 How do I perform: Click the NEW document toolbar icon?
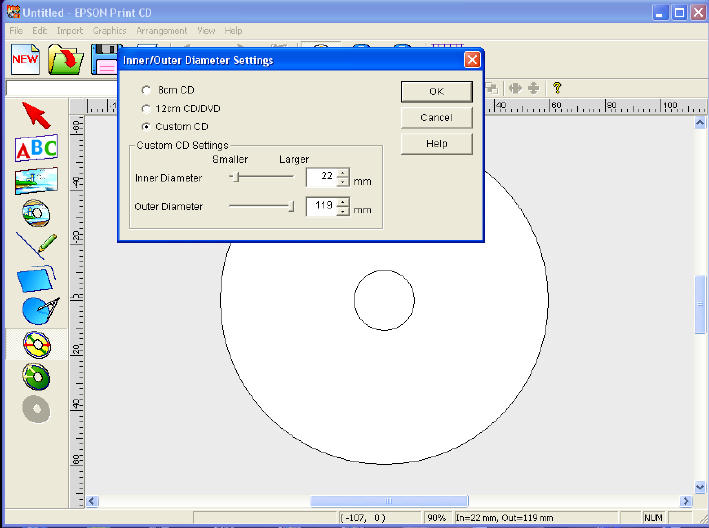pyautogui.click(x=25, y=59)
